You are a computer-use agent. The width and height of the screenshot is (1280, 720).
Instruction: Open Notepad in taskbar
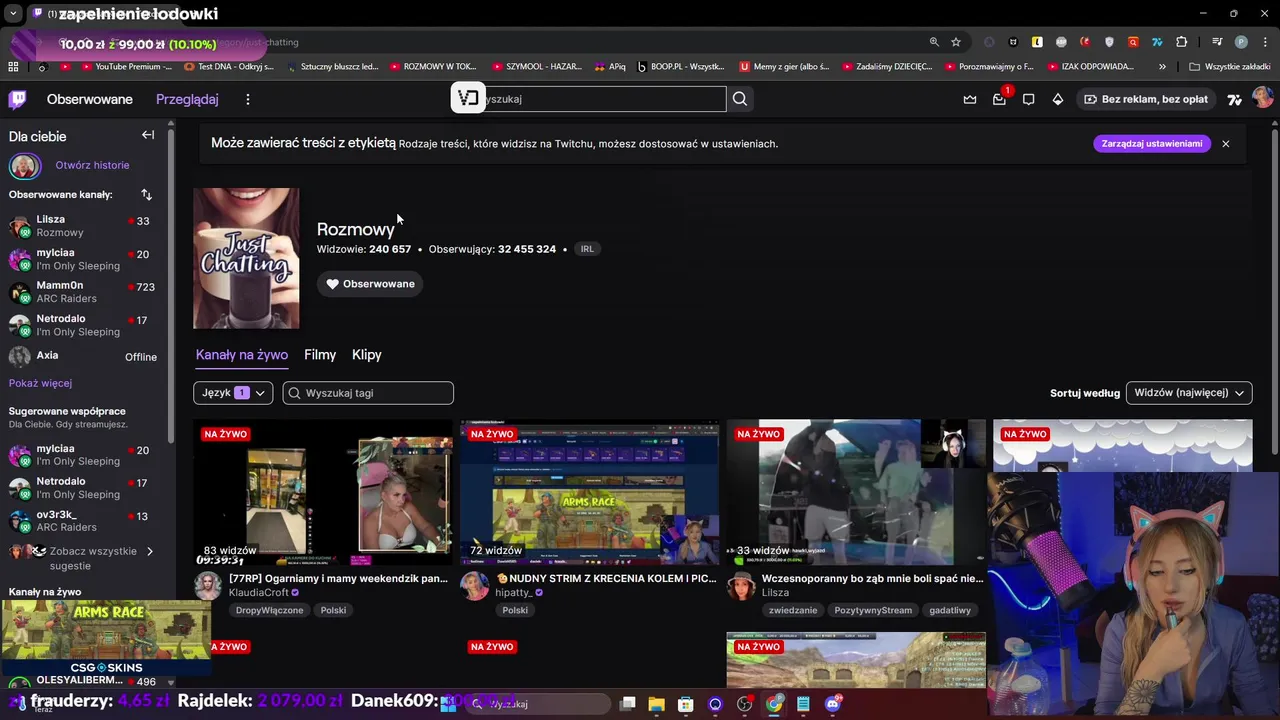(803, 704)
